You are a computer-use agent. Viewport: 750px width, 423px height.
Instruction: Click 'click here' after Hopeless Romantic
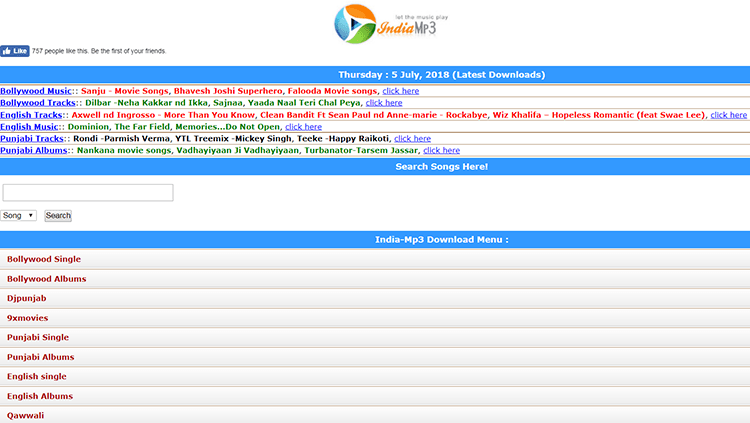coord(728,115)
